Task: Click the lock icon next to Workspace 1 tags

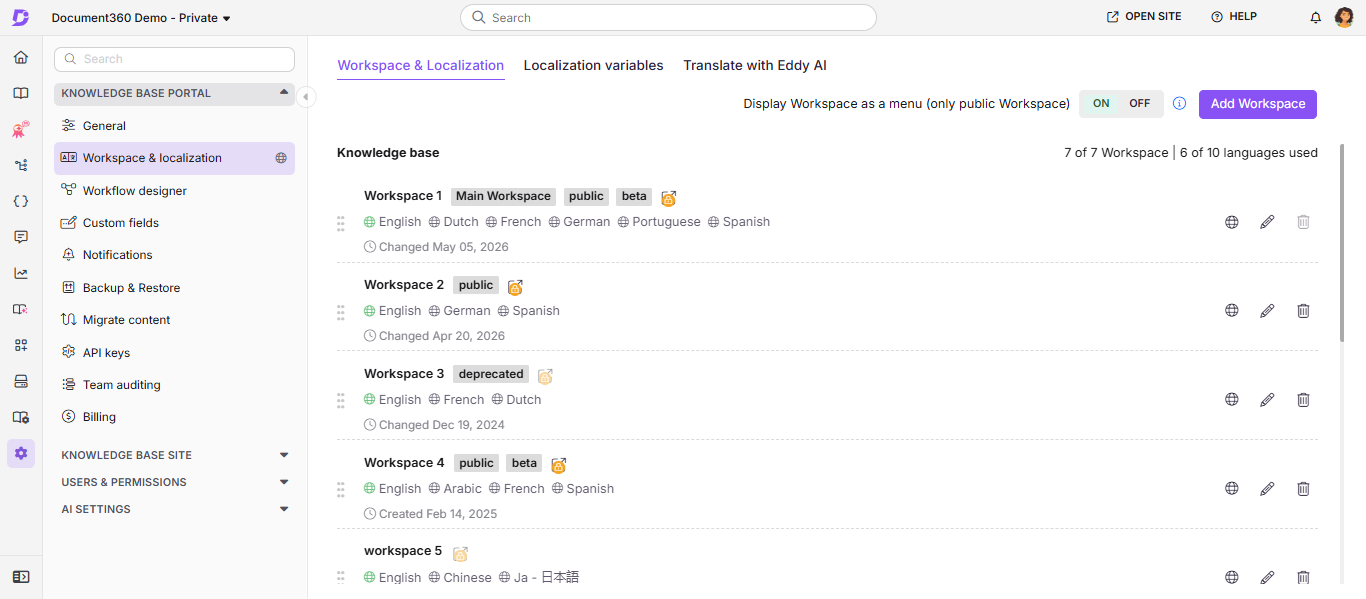Action: pyautogui.click(x=668, y=198)
